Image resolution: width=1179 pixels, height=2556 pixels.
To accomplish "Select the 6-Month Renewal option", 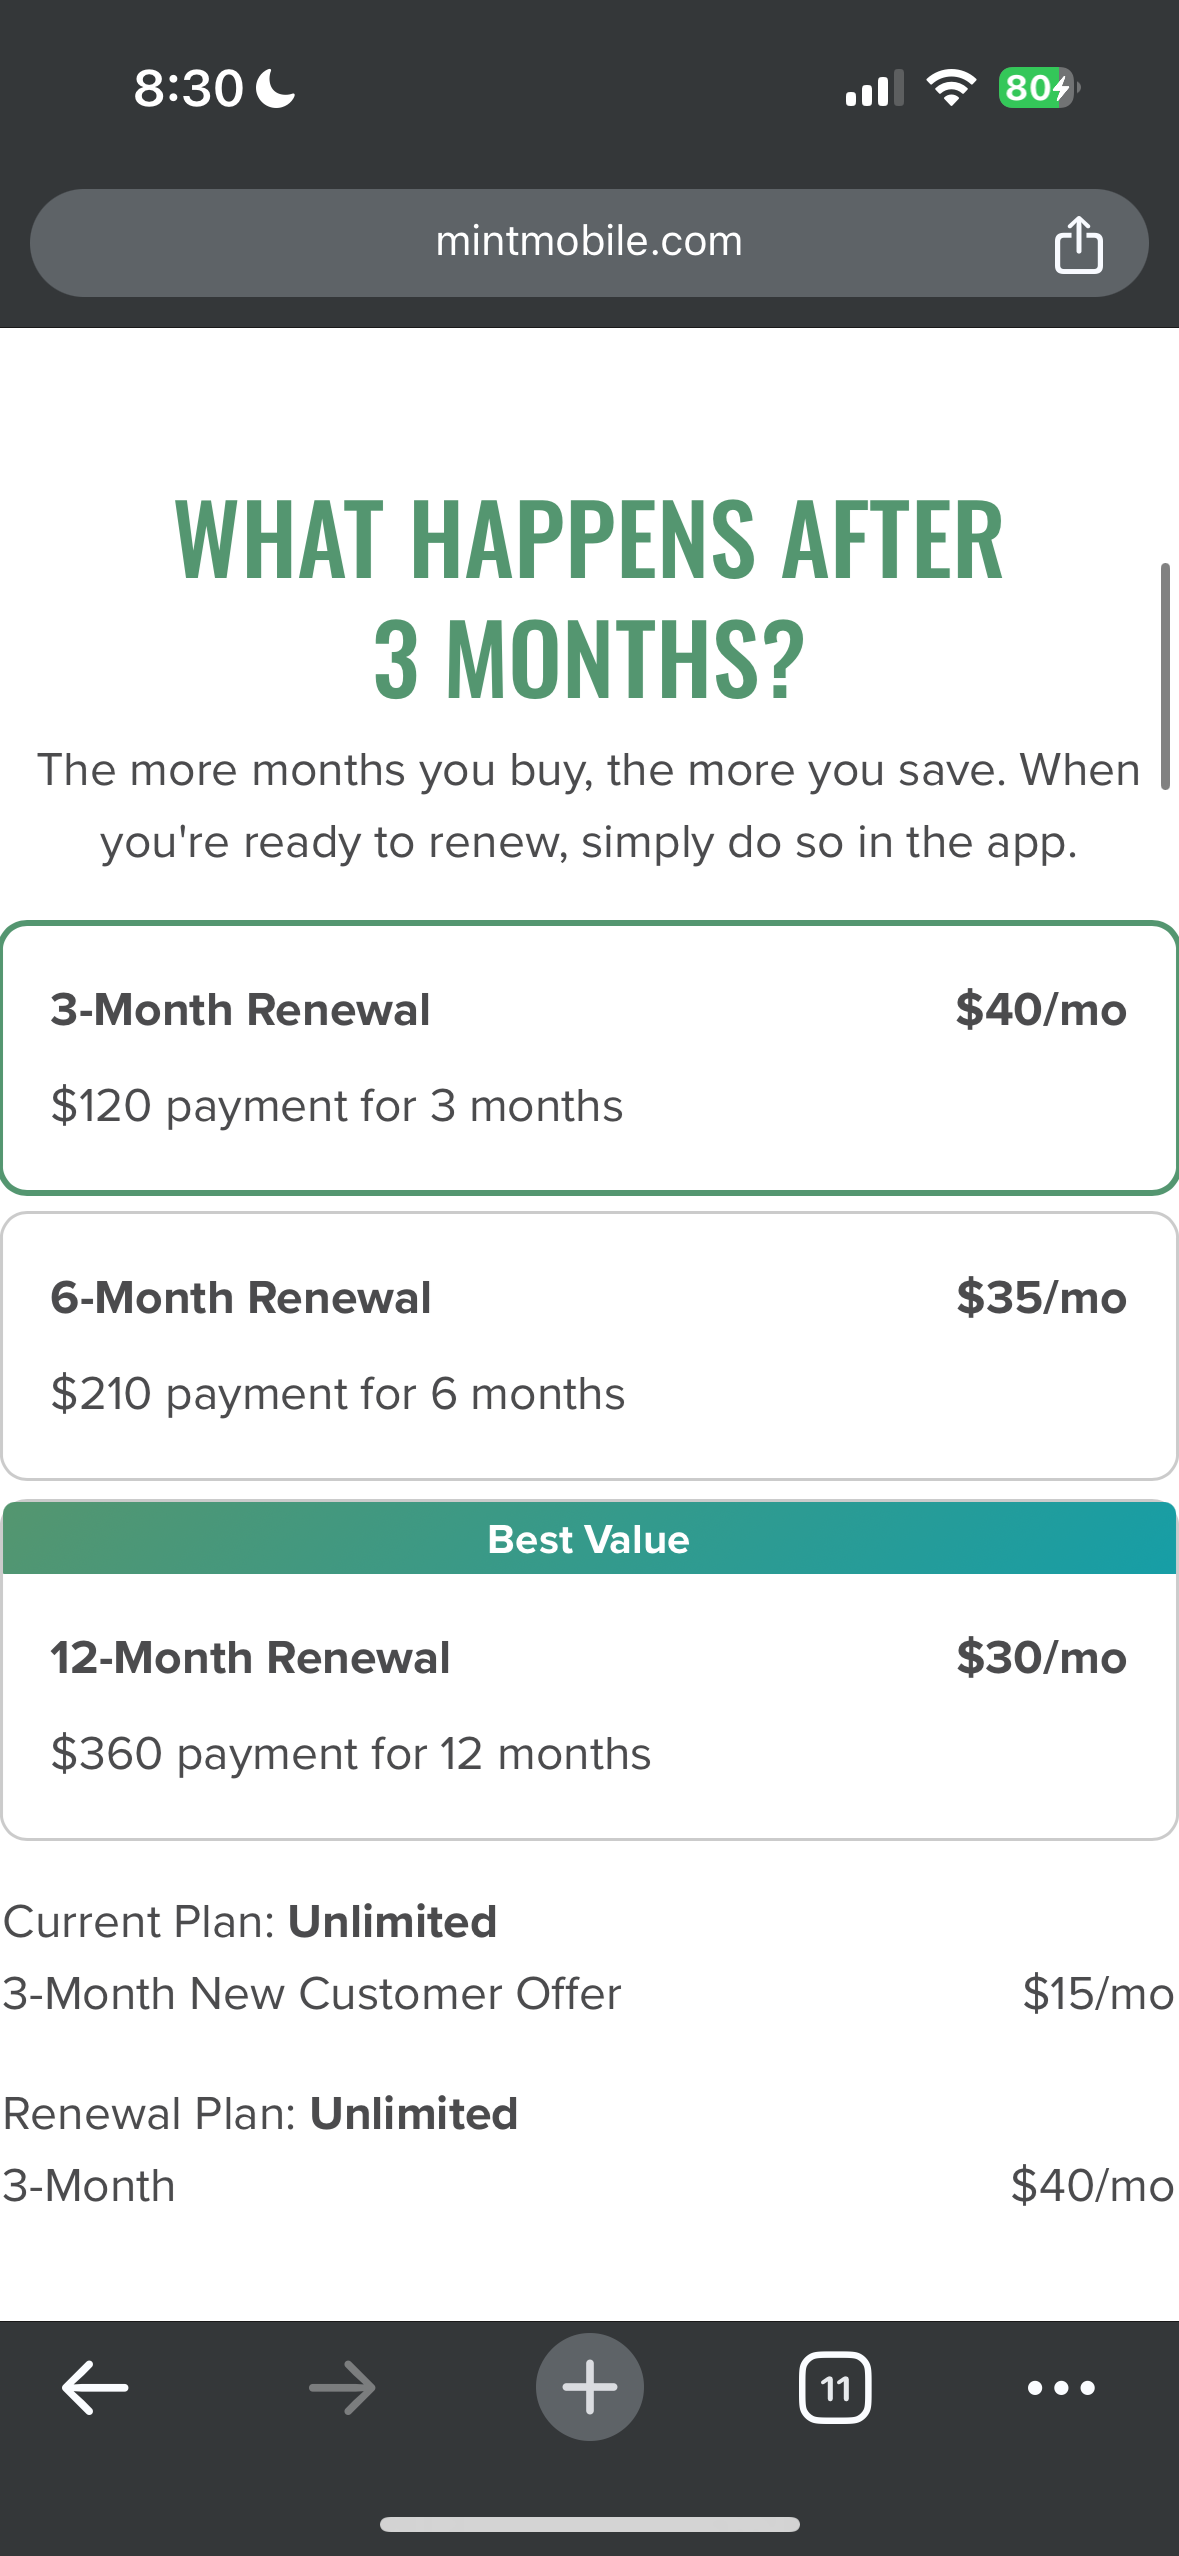I will click(x=589, y=1345).
